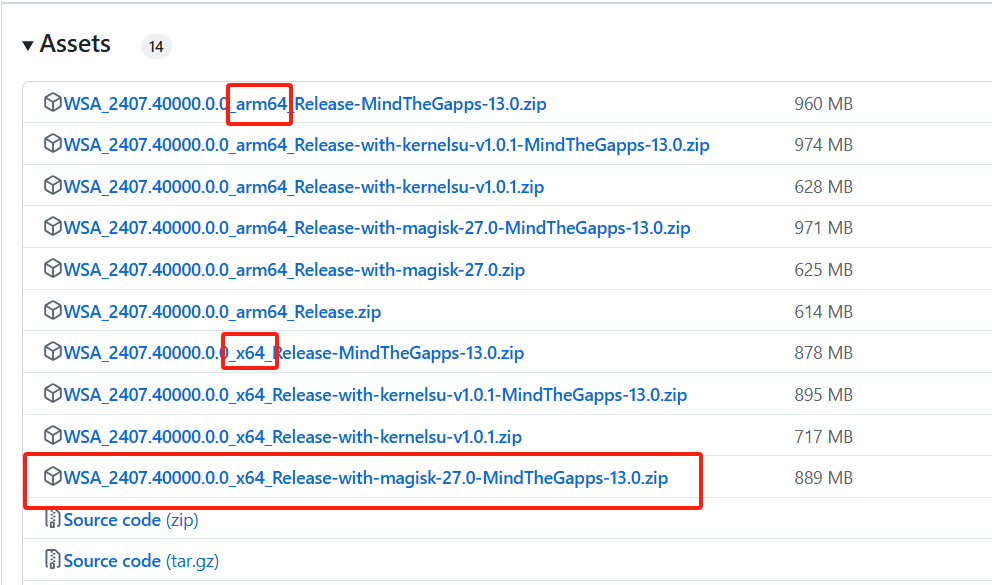
Task: Download arm64 magisk-27.0-MindTheGapps-13.0.zip
Action: click(x=377, y=228)
